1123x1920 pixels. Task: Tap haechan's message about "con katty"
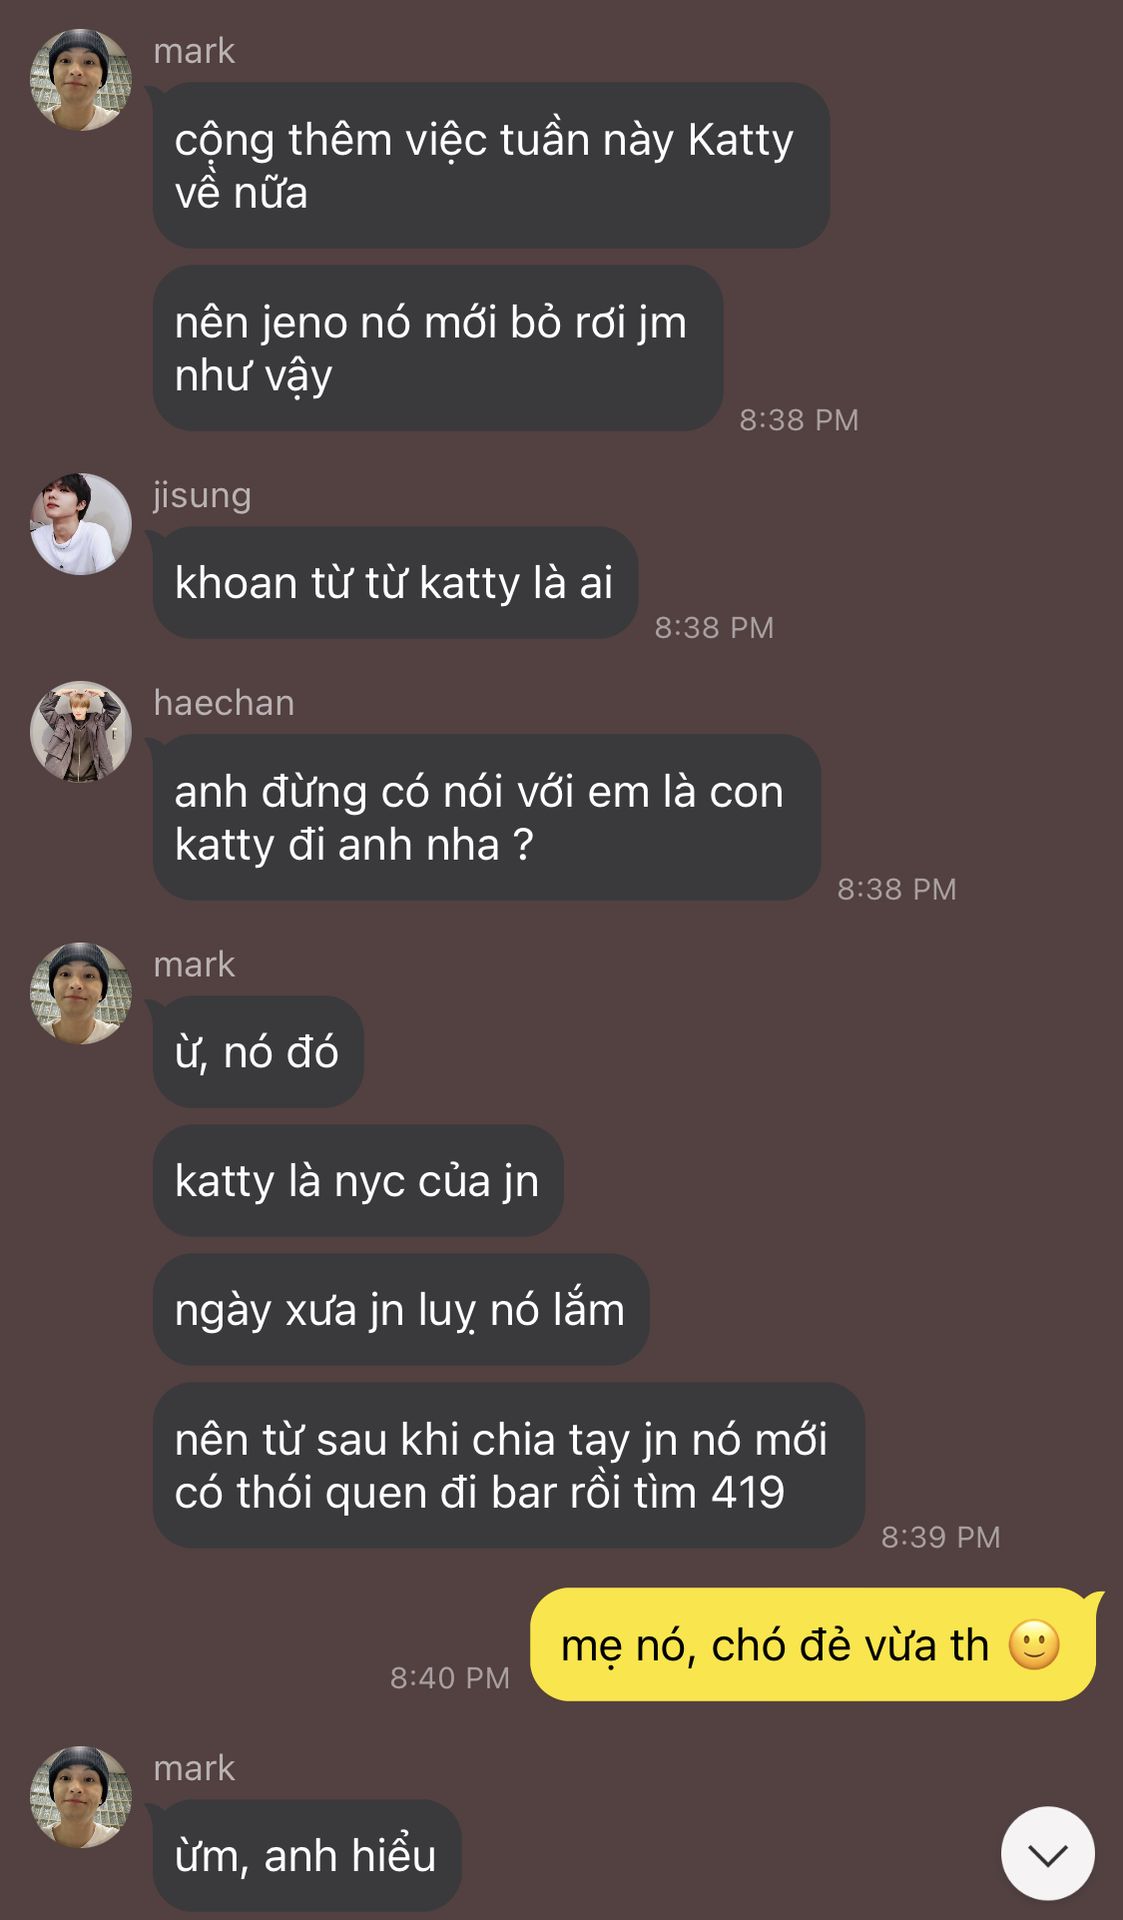tap(487, 818)
